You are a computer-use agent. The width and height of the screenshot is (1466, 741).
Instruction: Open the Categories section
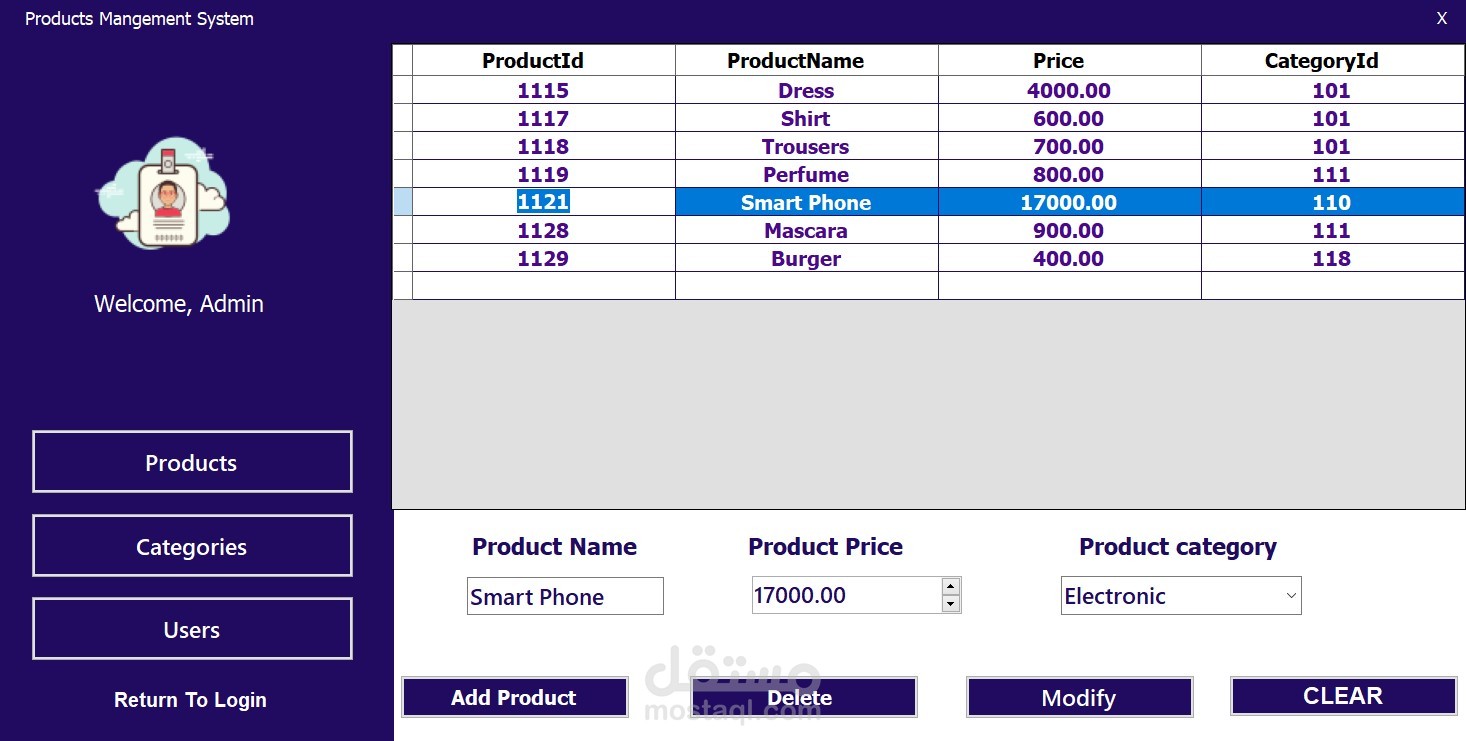click(x=192, y=546)
